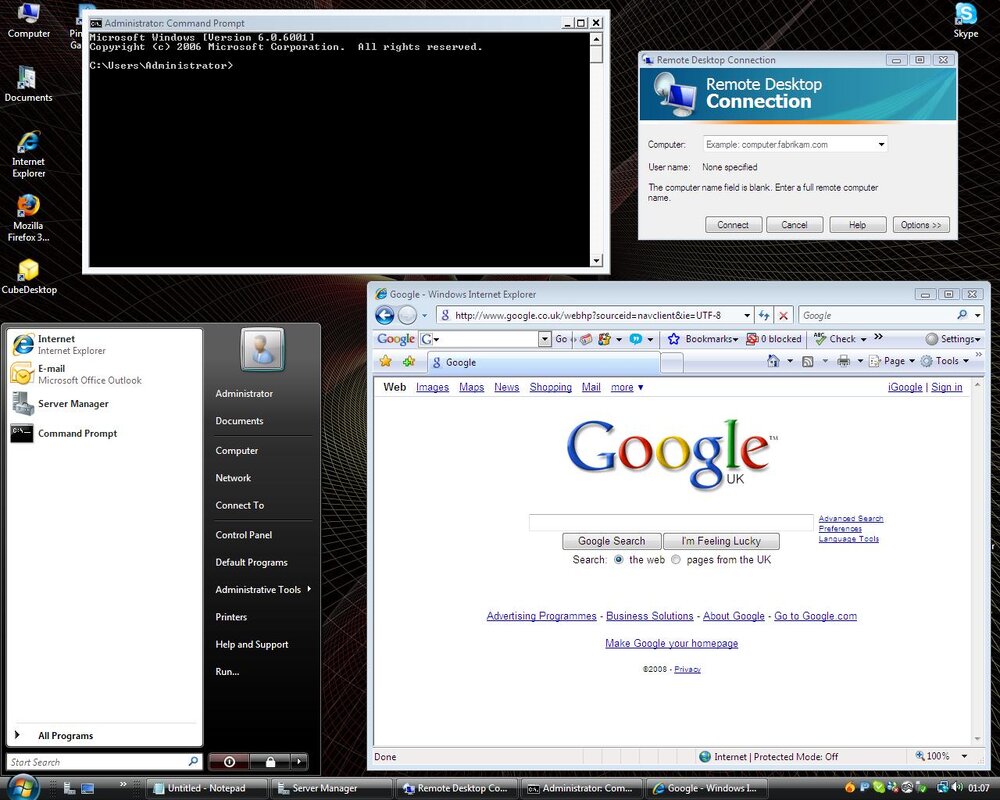This screenshot has height=800, width=1000.
Task: Click the Google Toolbar Bookmarks star
Action: (x=673, y=339)
